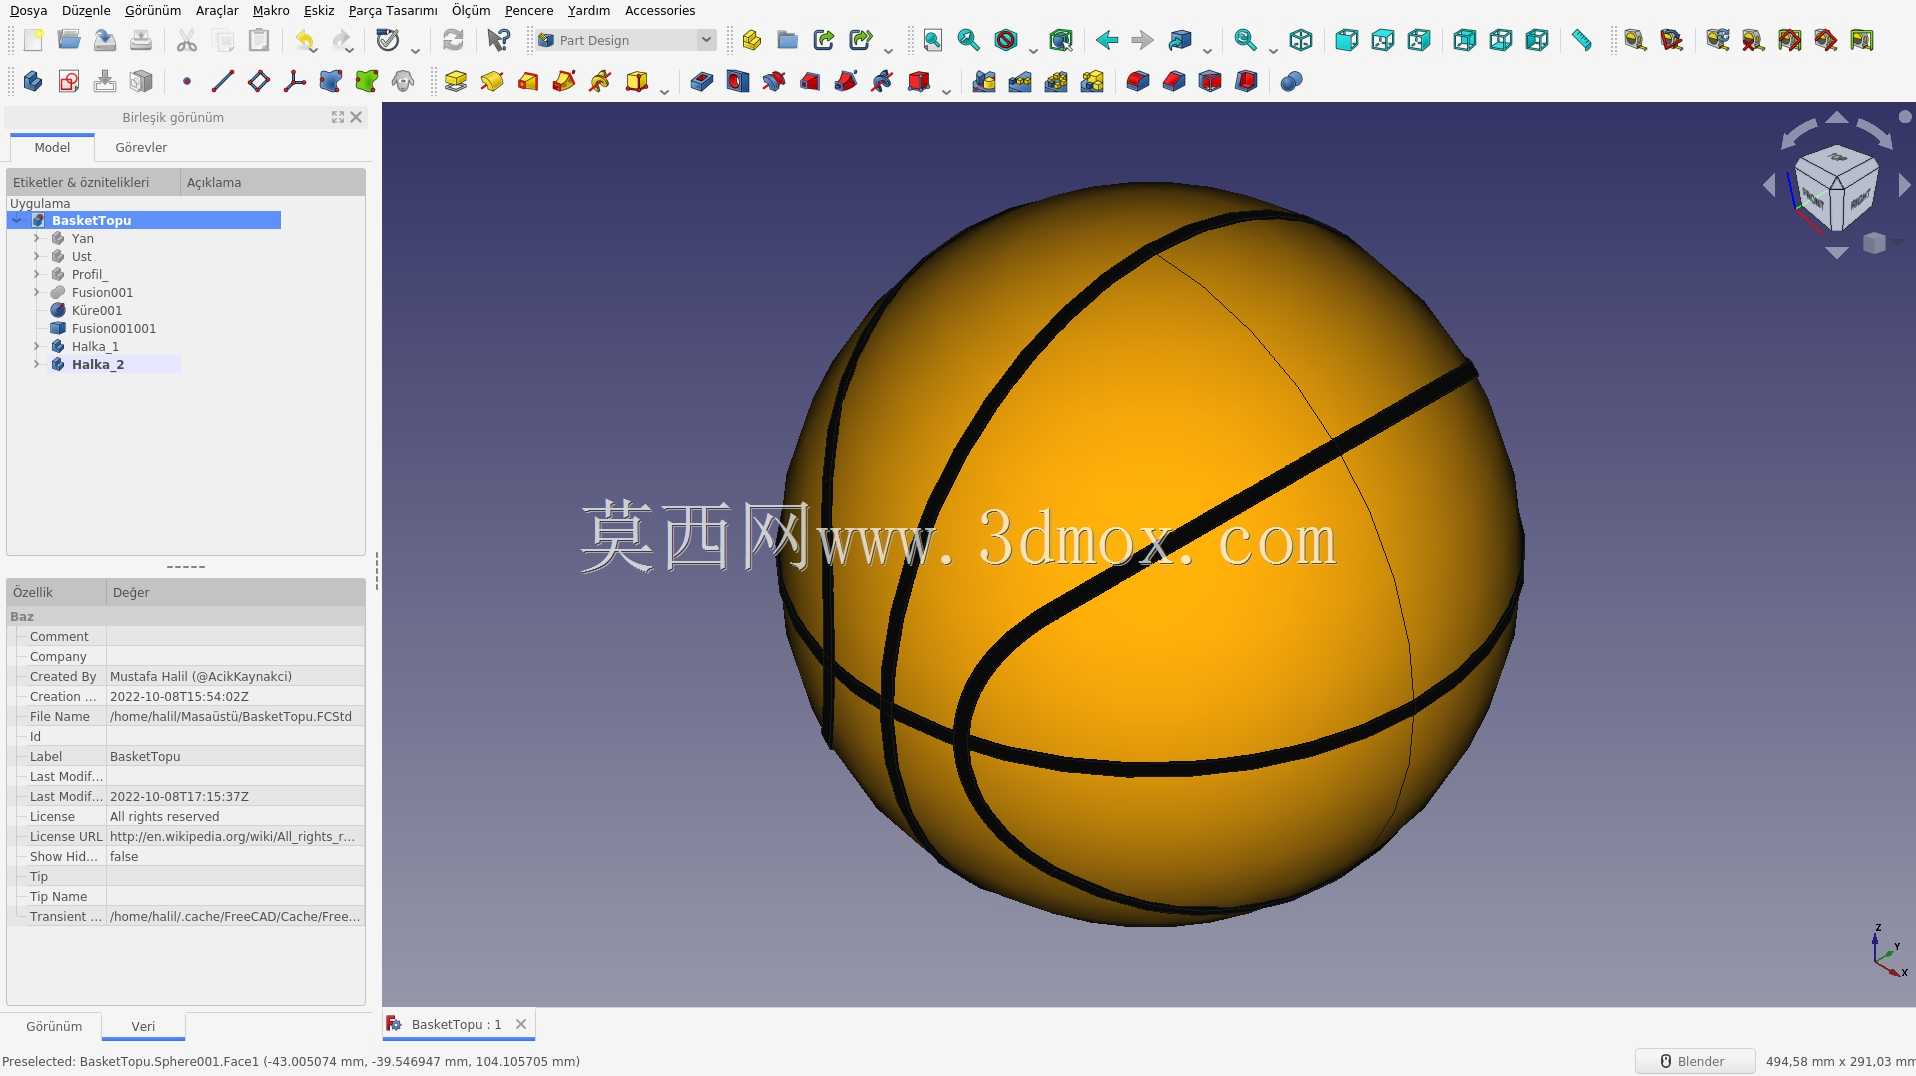This screenshot has width=1916, height=1076.
Task: Click the Datum point icon
Action: 186,81
